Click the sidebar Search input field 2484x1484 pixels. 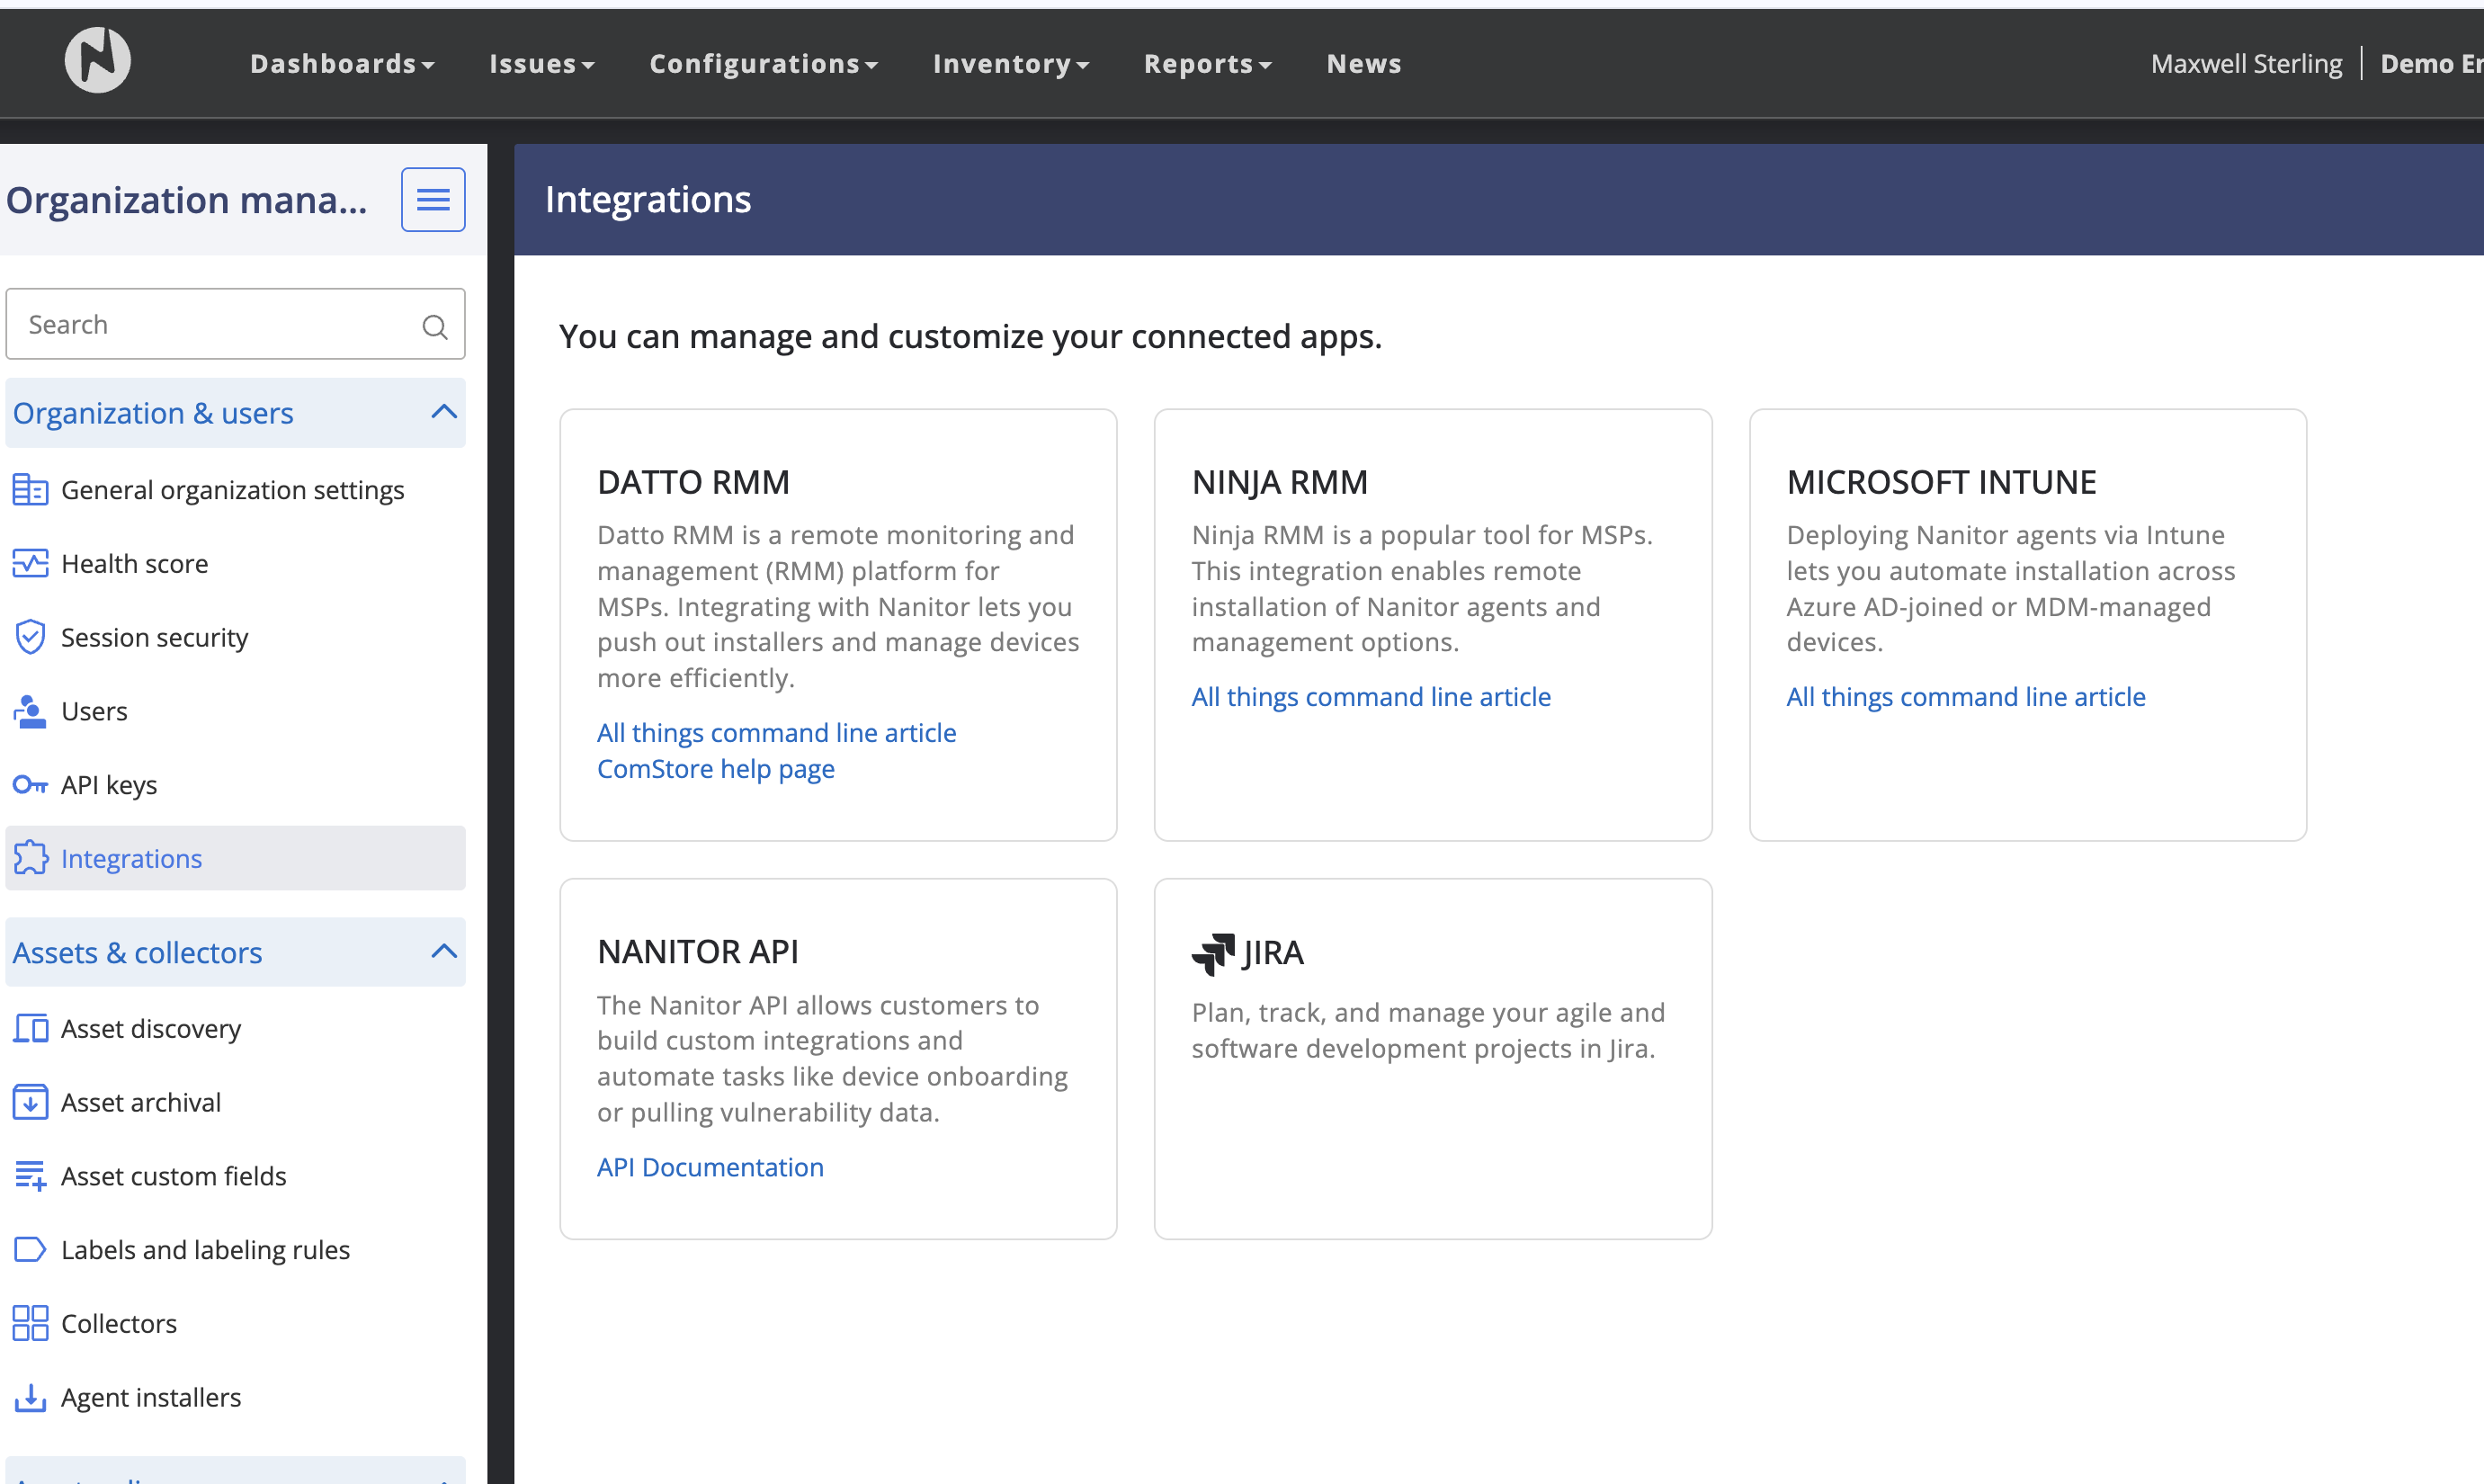coord(215,325)
